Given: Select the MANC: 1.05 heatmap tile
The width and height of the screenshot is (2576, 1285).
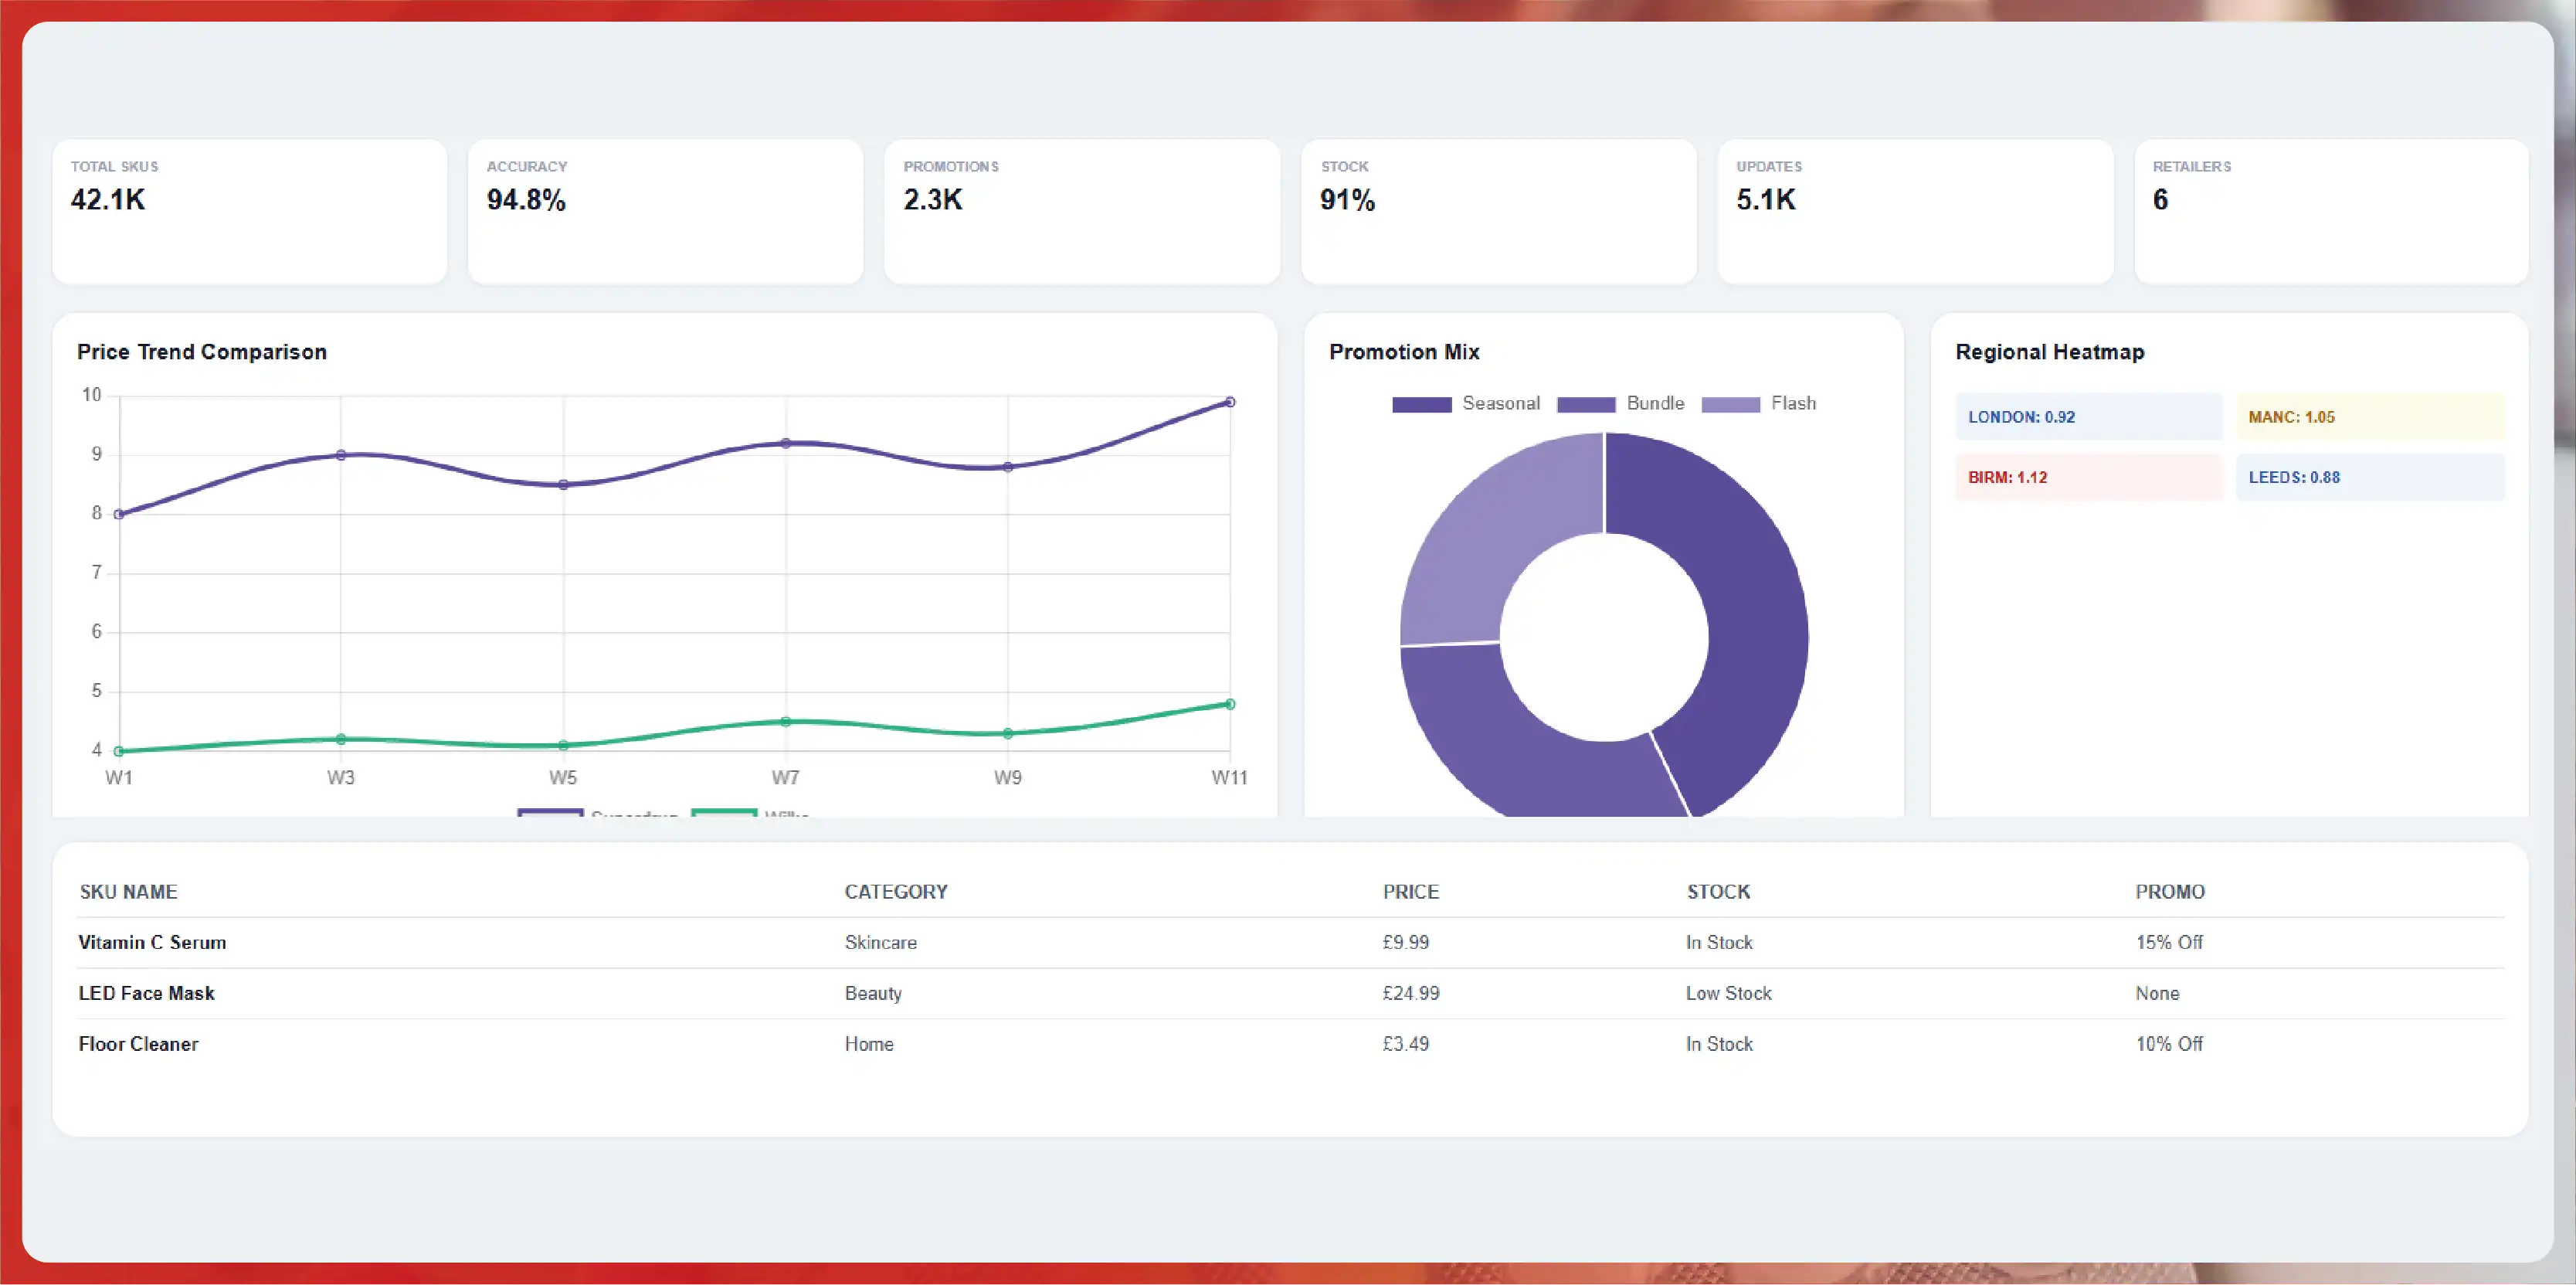Looking at the screenshot, I should (2369, 417).
